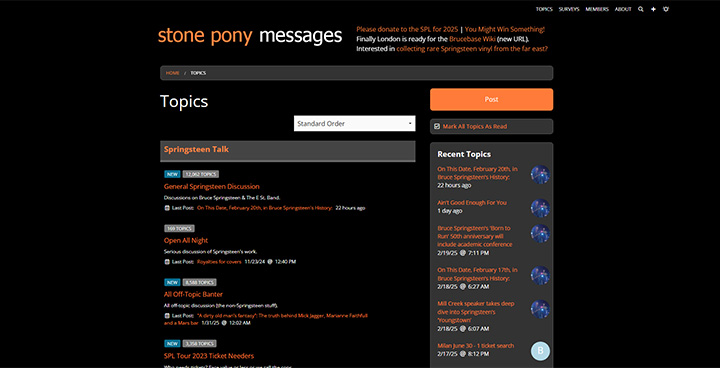The image size is (720, 368).
Task: Click the 8,588 Topics badge
Action: (x=199, y=282)
